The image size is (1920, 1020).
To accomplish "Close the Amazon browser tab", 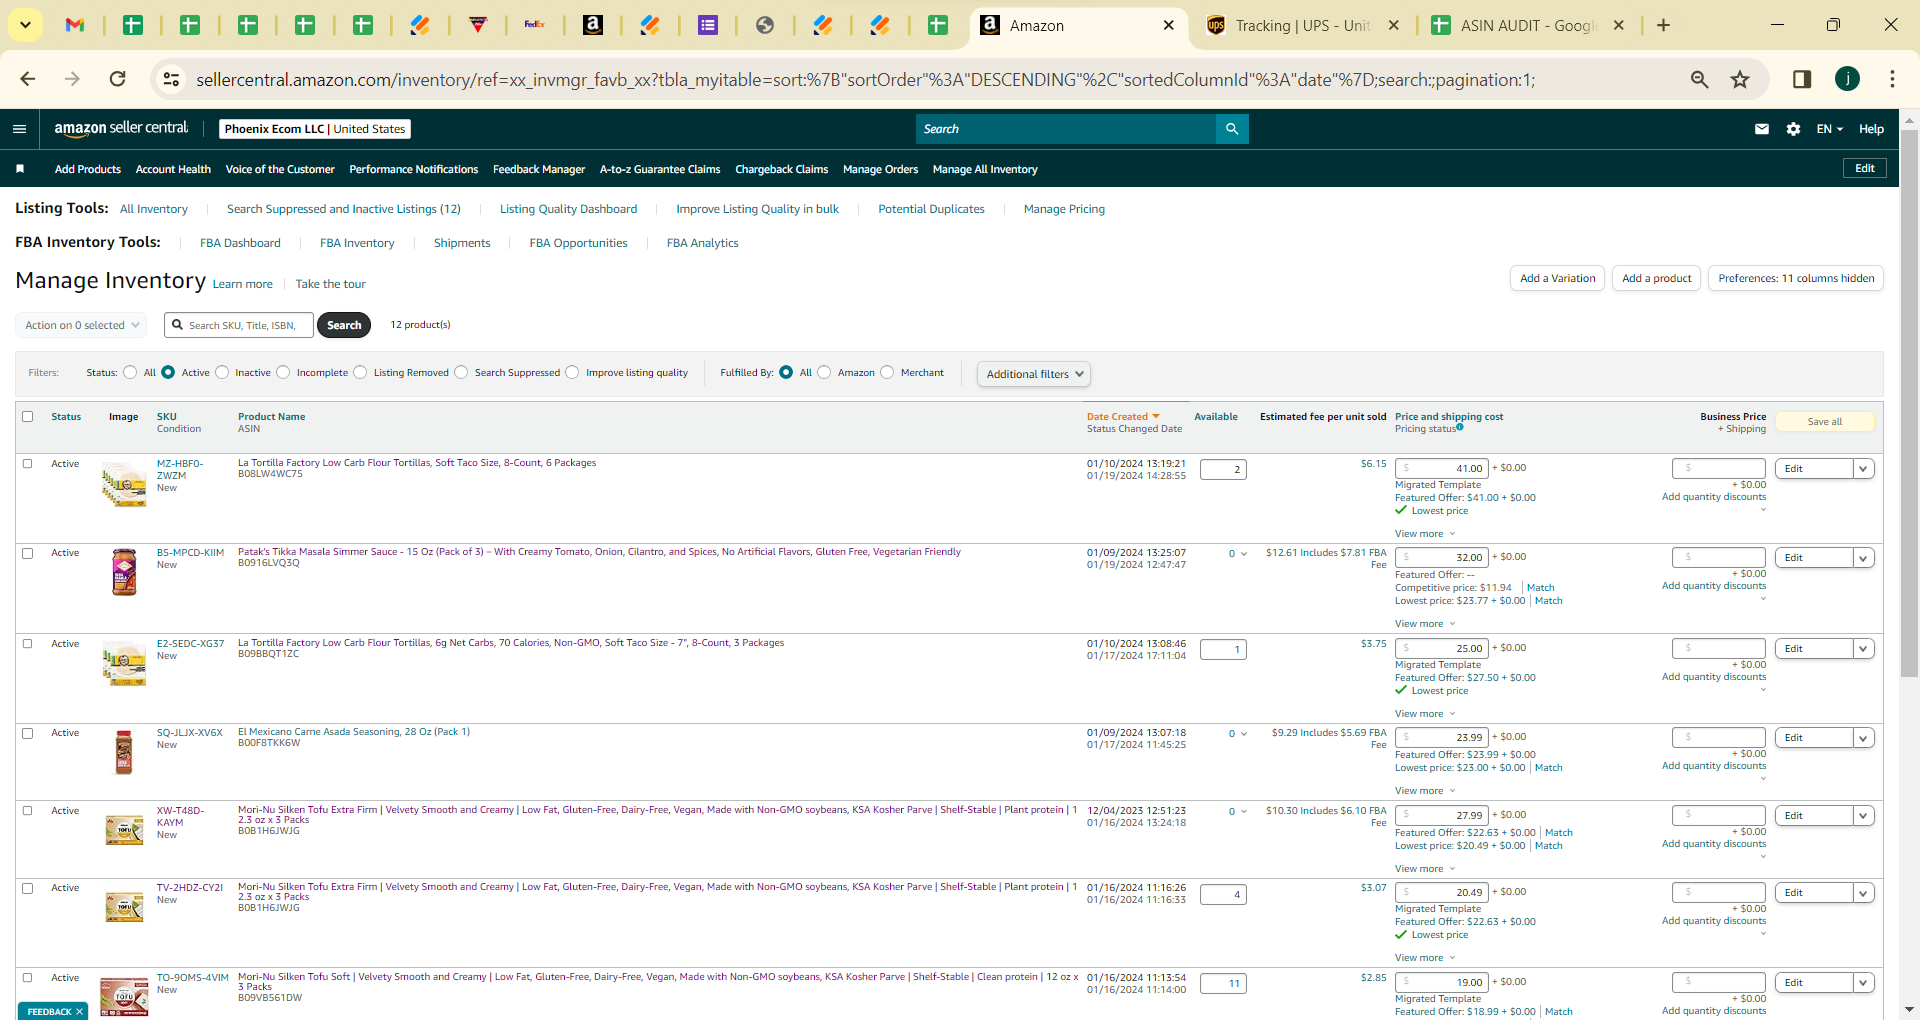I will point(1169,25).
